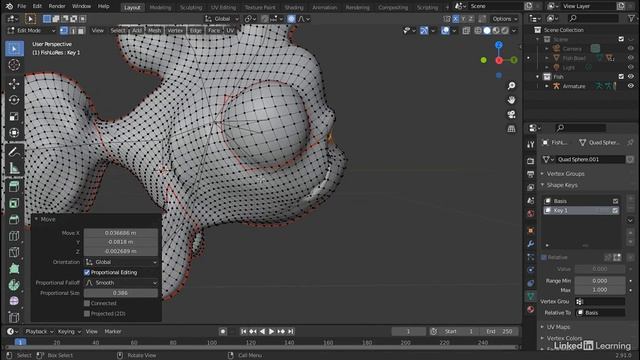Open the Edit Mode dropdown
640x360 pixels.
tap(31, 31)
